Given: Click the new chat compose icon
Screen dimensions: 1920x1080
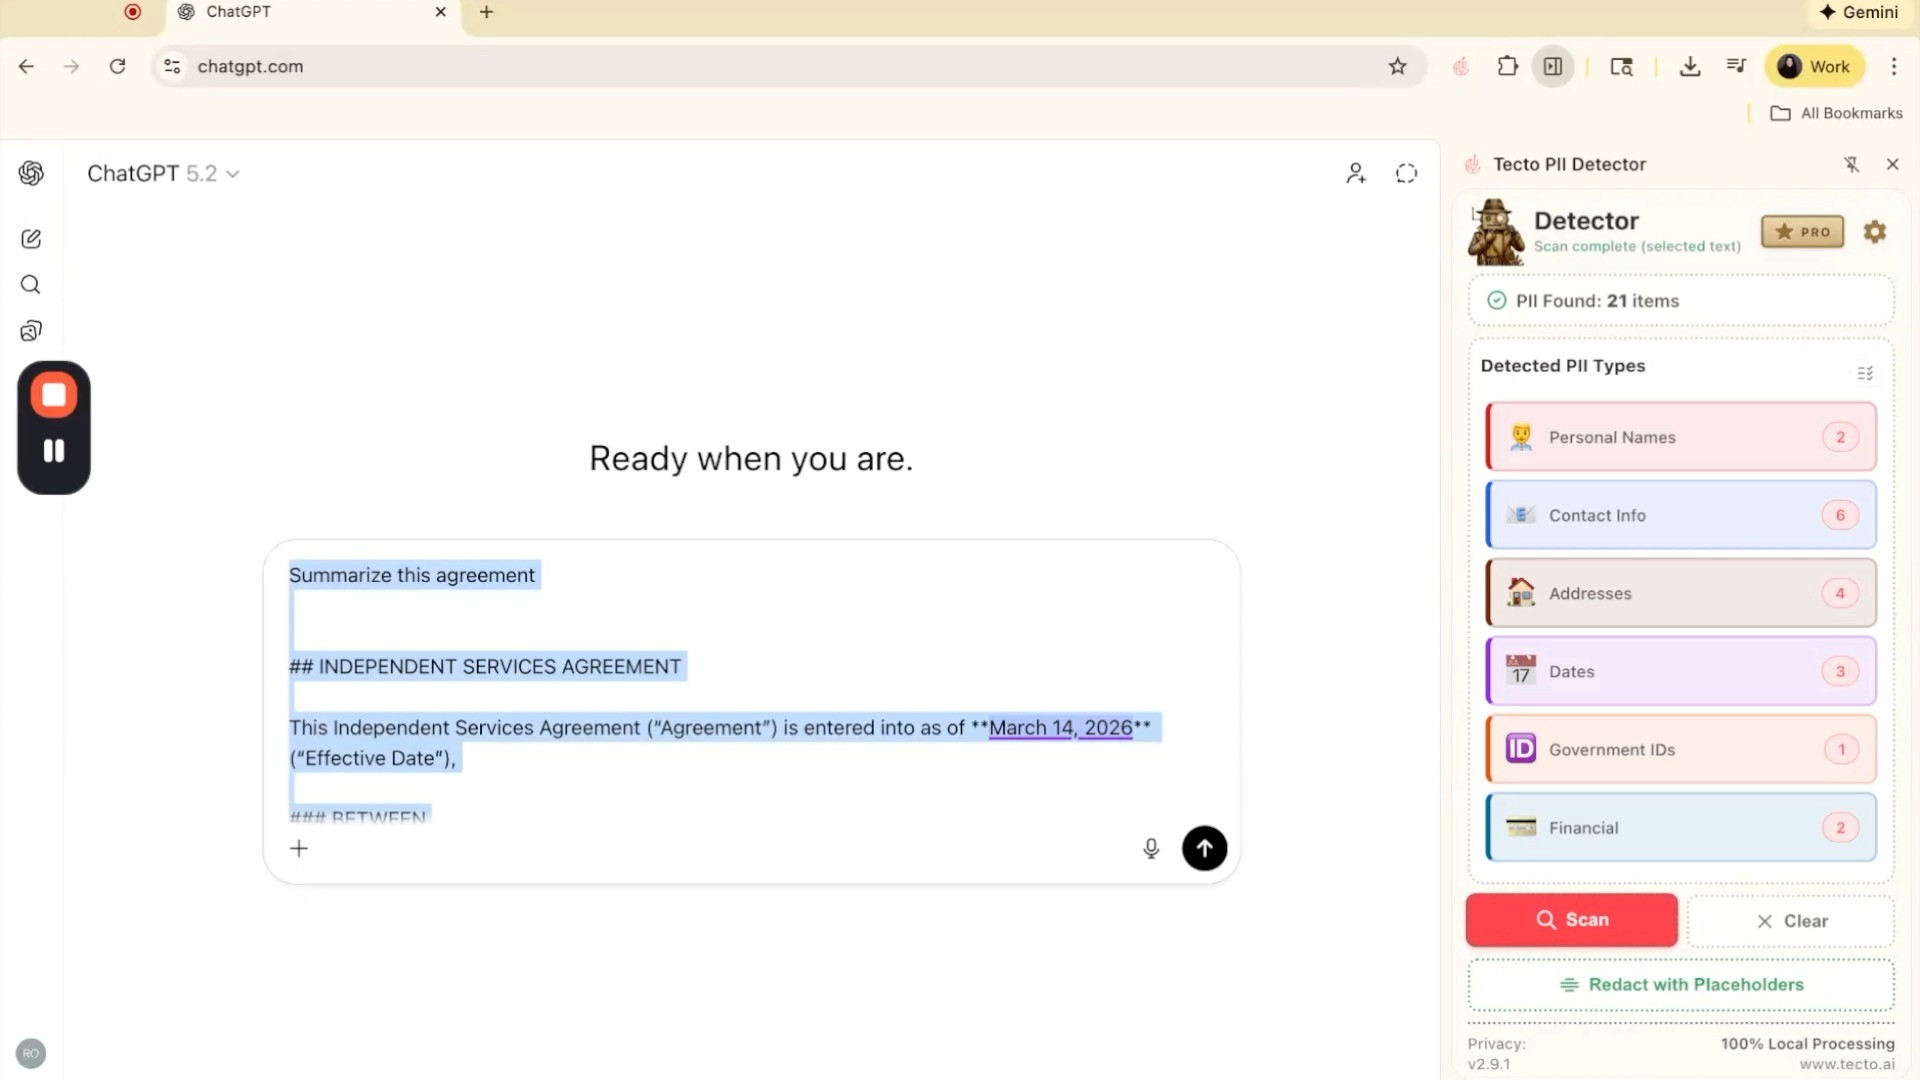Looking at the screenshot, I should click(31, 239).
